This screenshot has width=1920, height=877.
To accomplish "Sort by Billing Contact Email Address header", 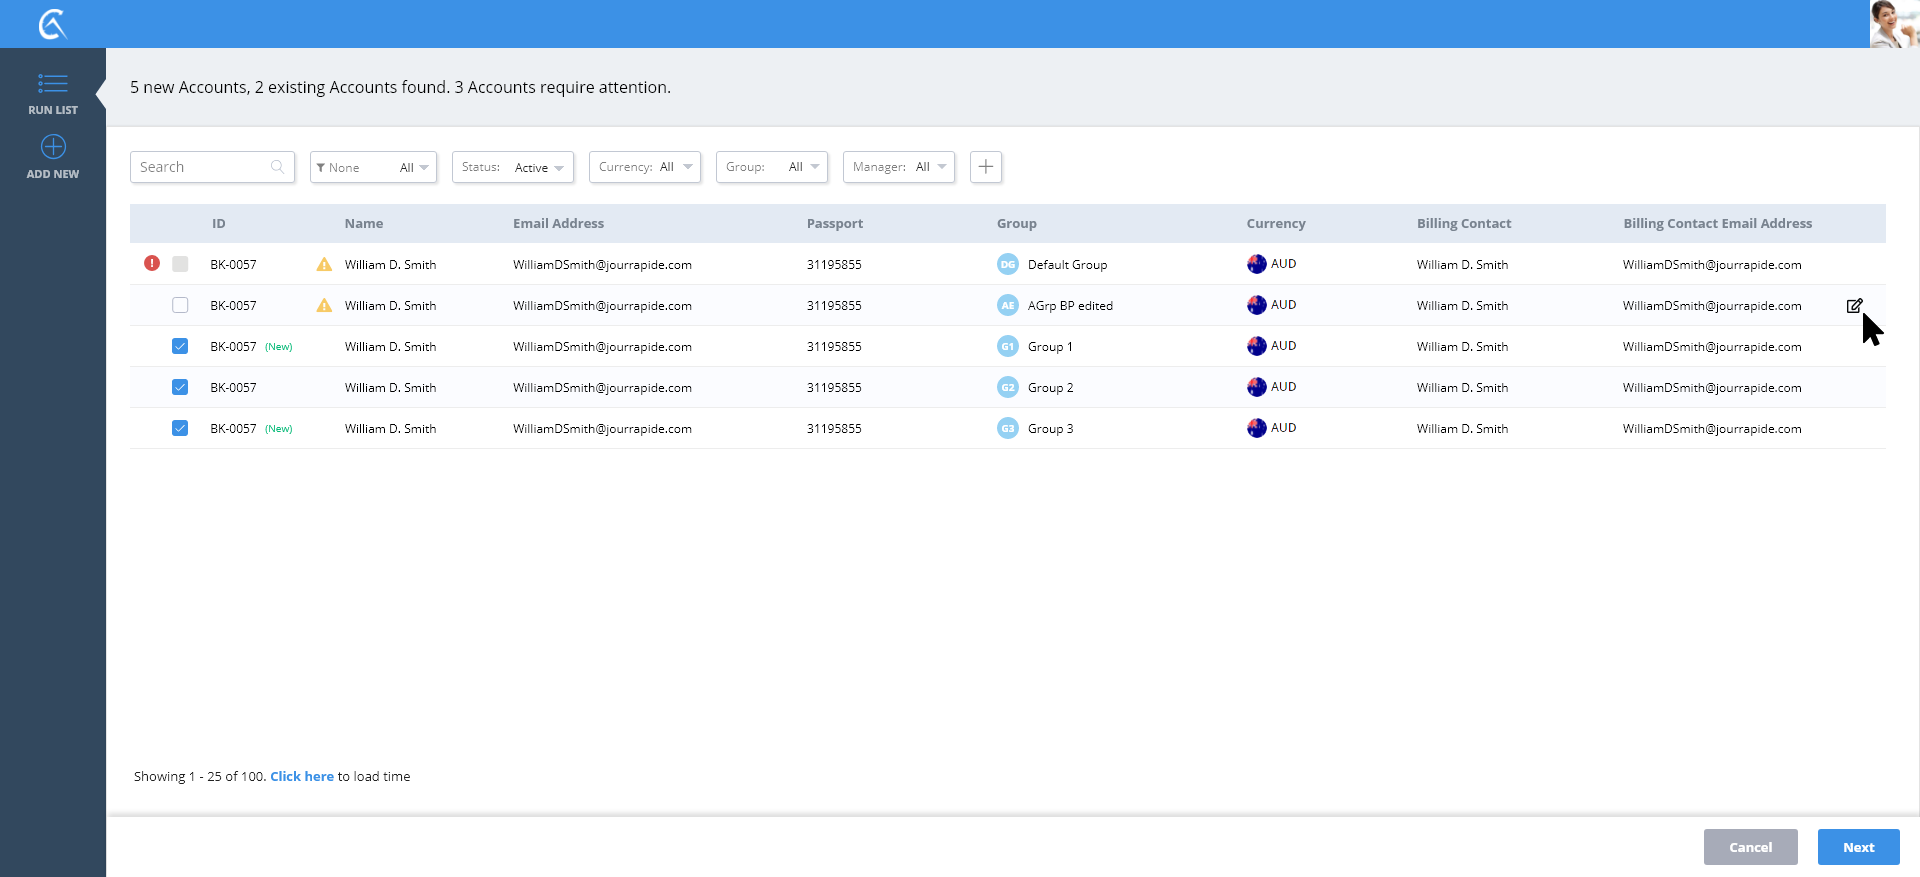I will click(1718, 224).
